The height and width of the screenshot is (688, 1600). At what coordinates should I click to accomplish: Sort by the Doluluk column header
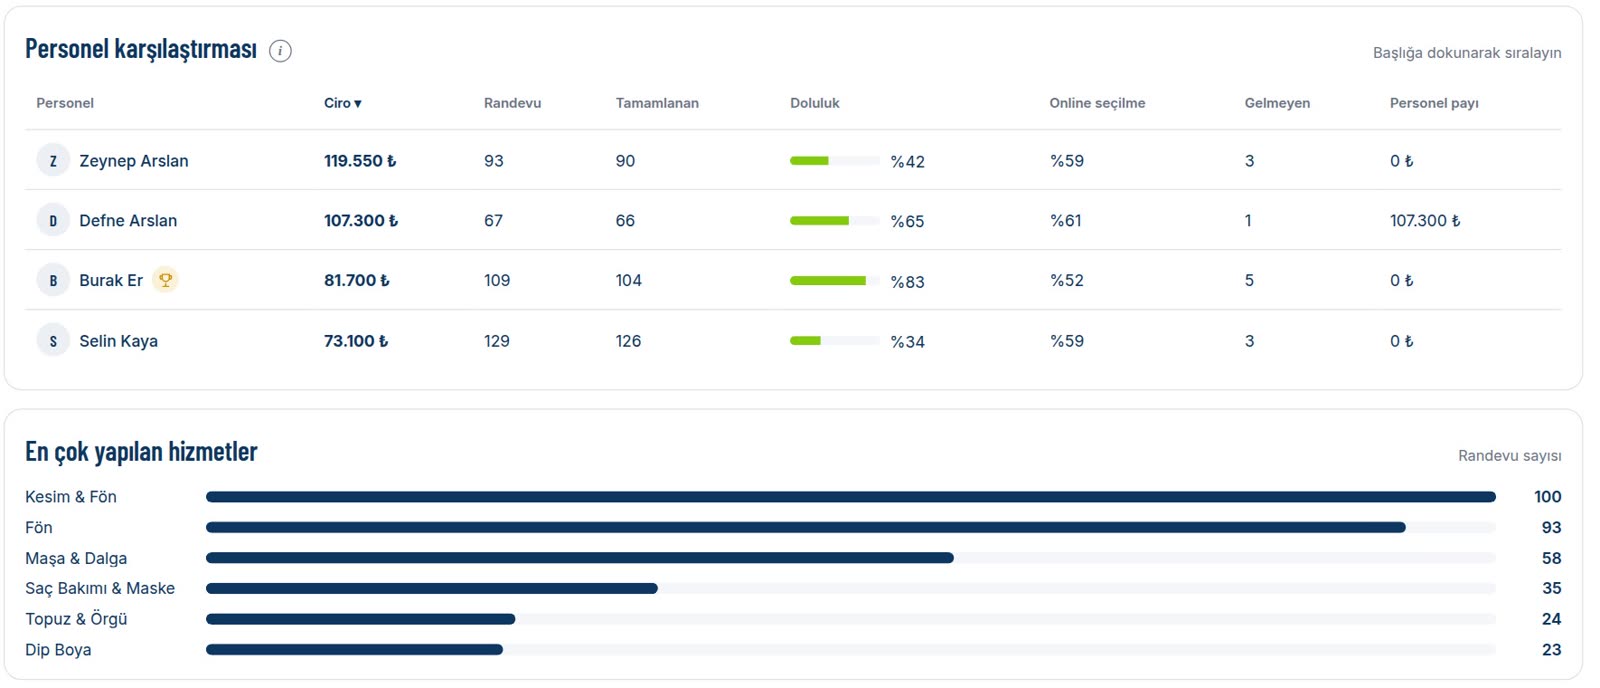tap(815, 103)
